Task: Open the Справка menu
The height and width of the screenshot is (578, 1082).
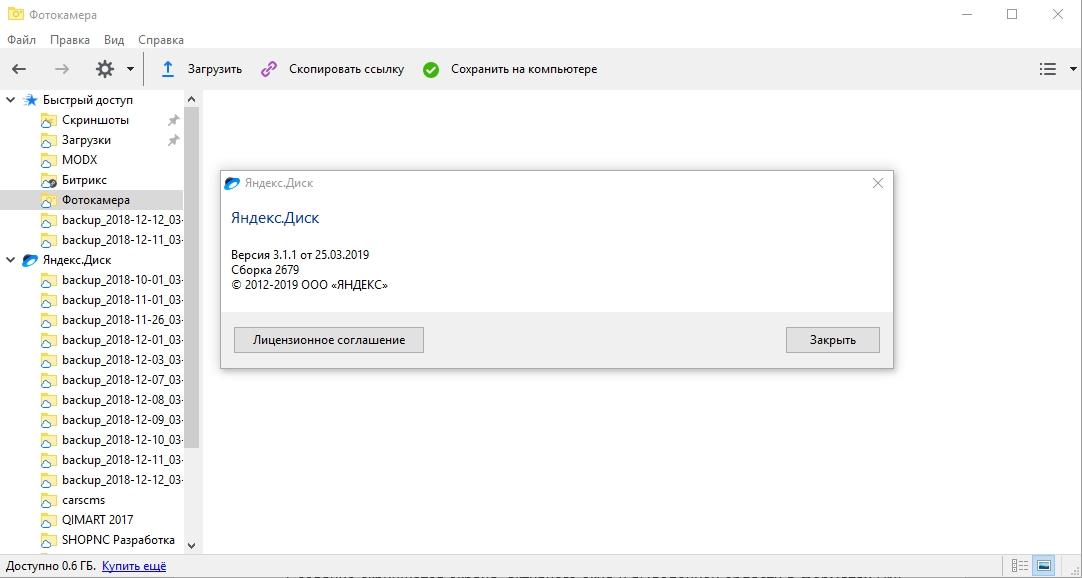Action: click(x=161, y=40)
